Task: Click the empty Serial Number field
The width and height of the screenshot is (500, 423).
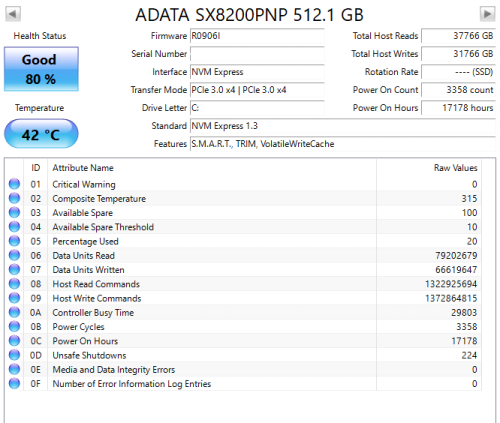Action: [257, 54]
